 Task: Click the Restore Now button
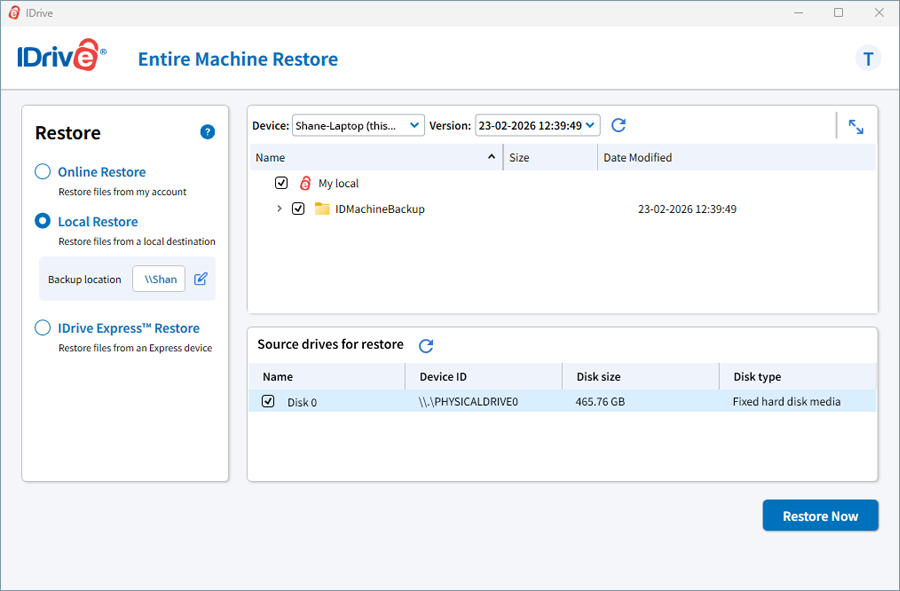coord(820,516)
